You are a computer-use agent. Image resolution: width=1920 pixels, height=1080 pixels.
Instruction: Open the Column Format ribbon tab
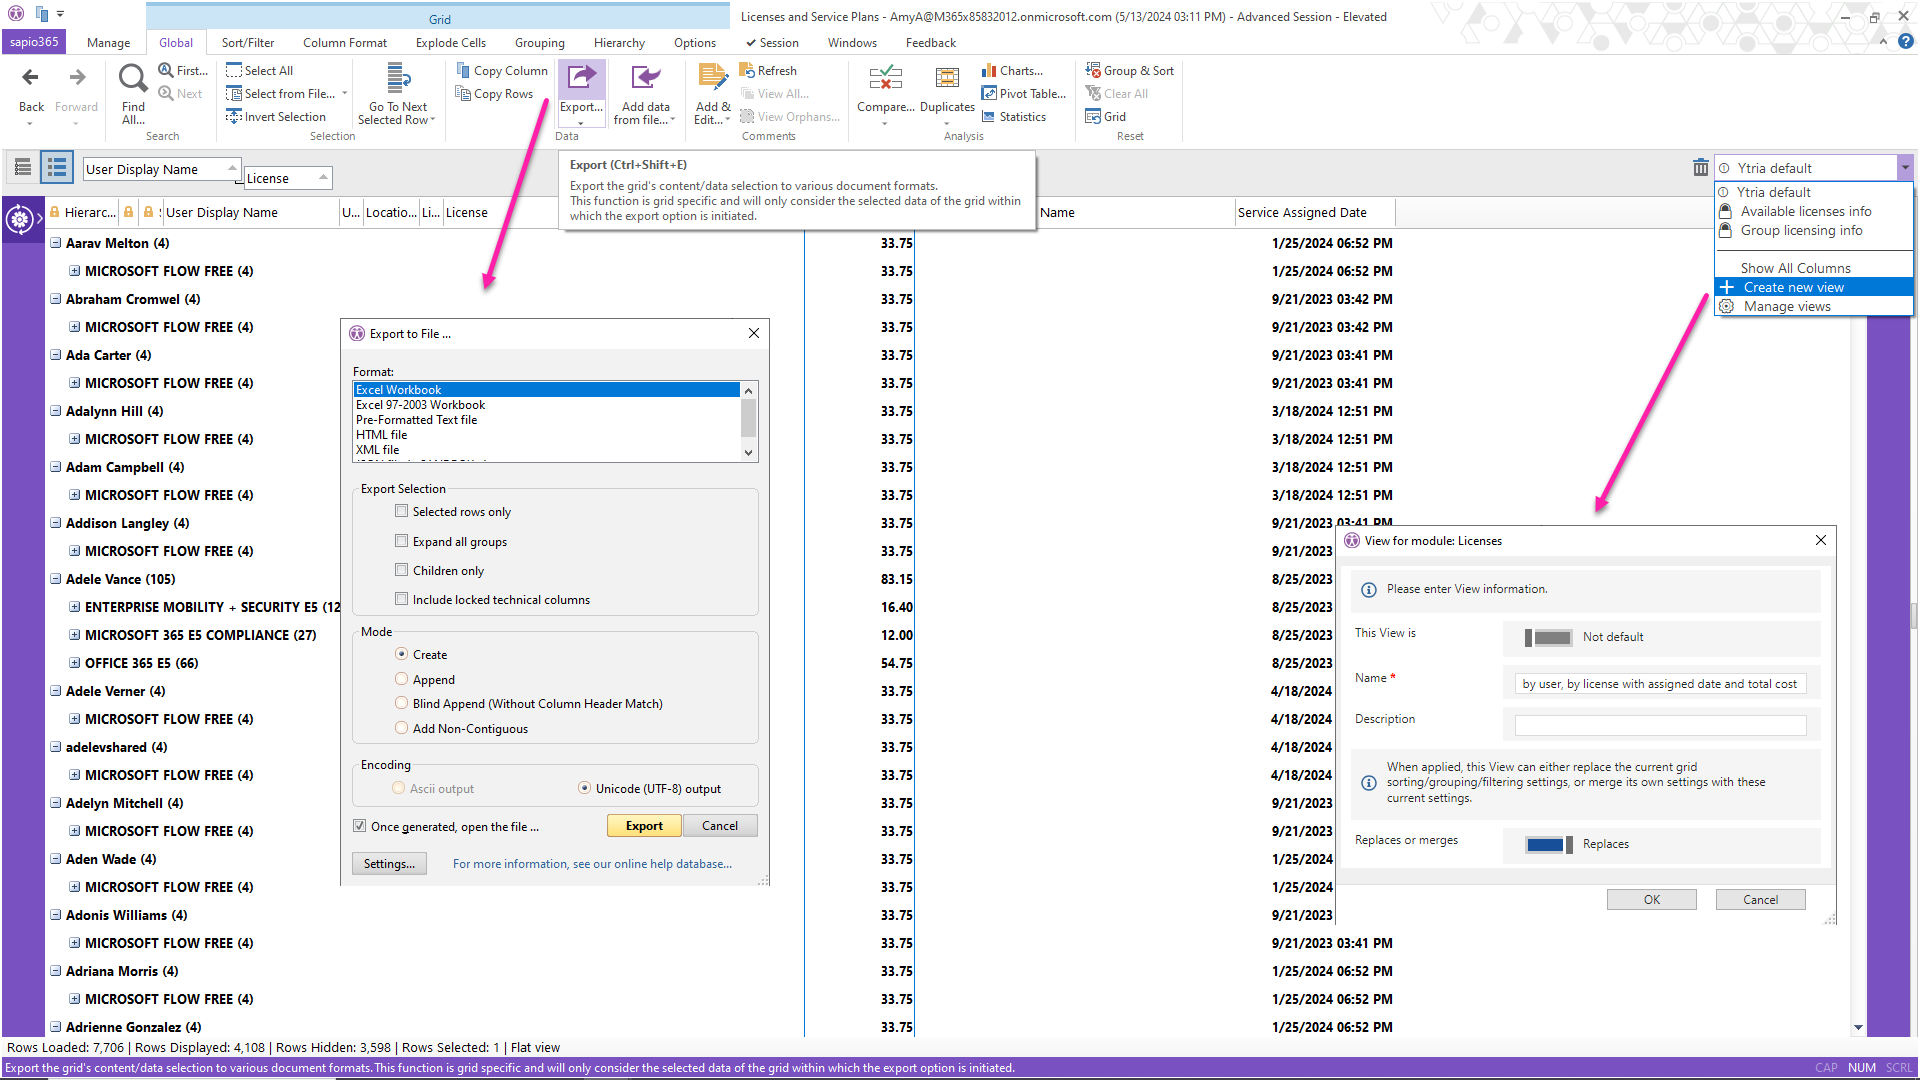click(345, 43)
